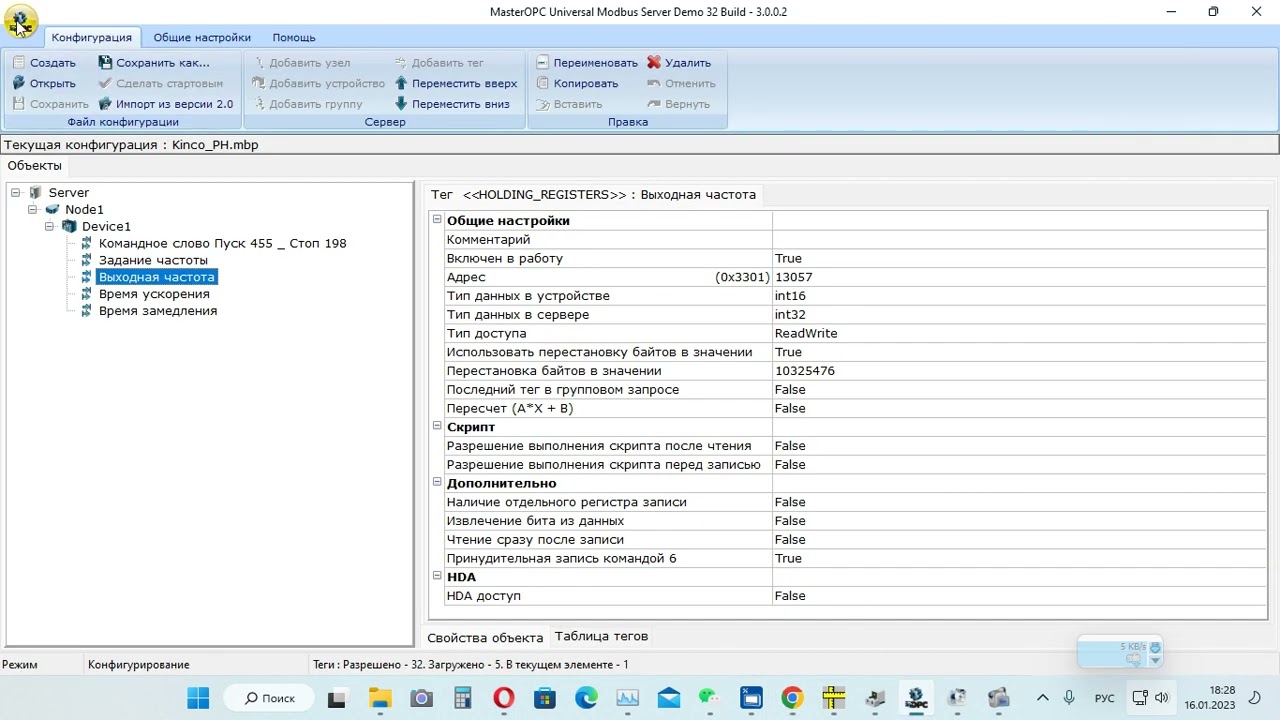The width and height of the screenshot is (1280, 720).
Task: Switch to Таблица тегов tab
Action: coord(601,636)
